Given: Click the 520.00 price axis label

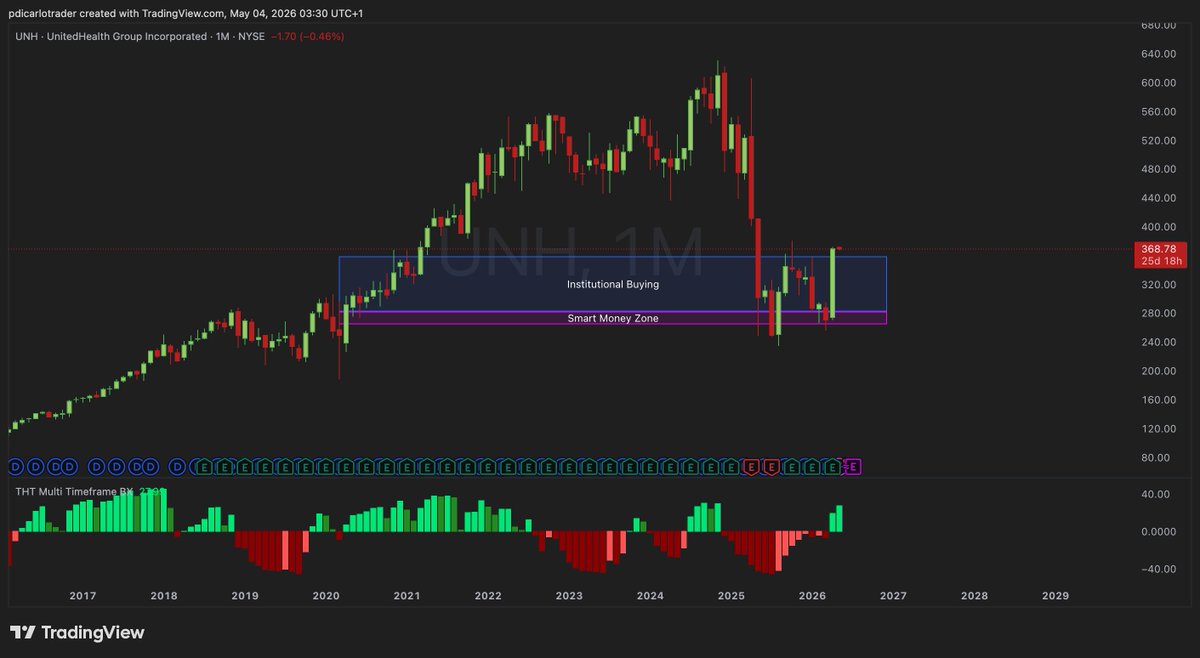Looking at the screenshot, I should click(x=1159, y=141).
